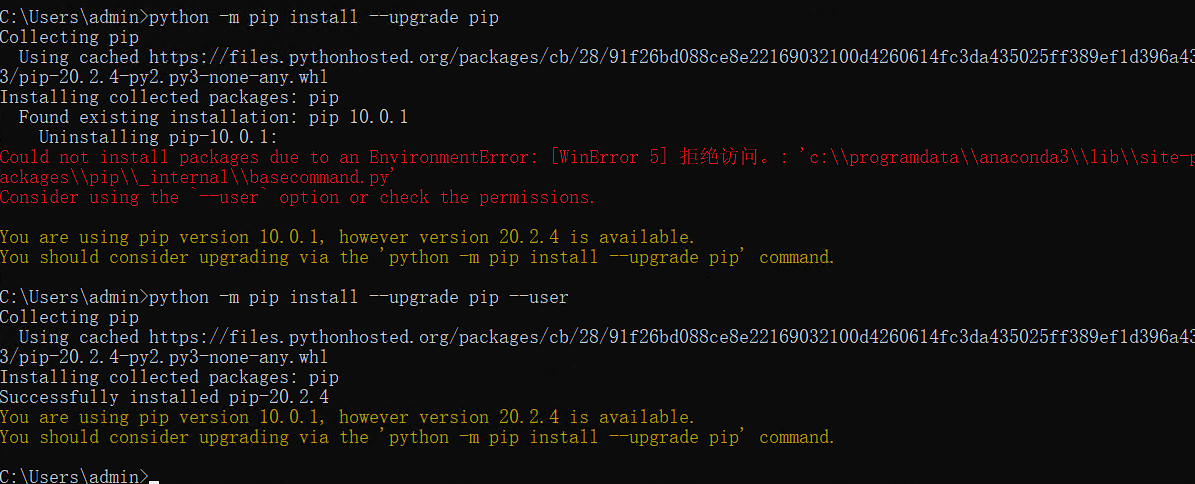This screenshot has height=484, width=1195.
Task: Click the first "Installing collected packages: pip" line
Action: click(x=169, y=97)
